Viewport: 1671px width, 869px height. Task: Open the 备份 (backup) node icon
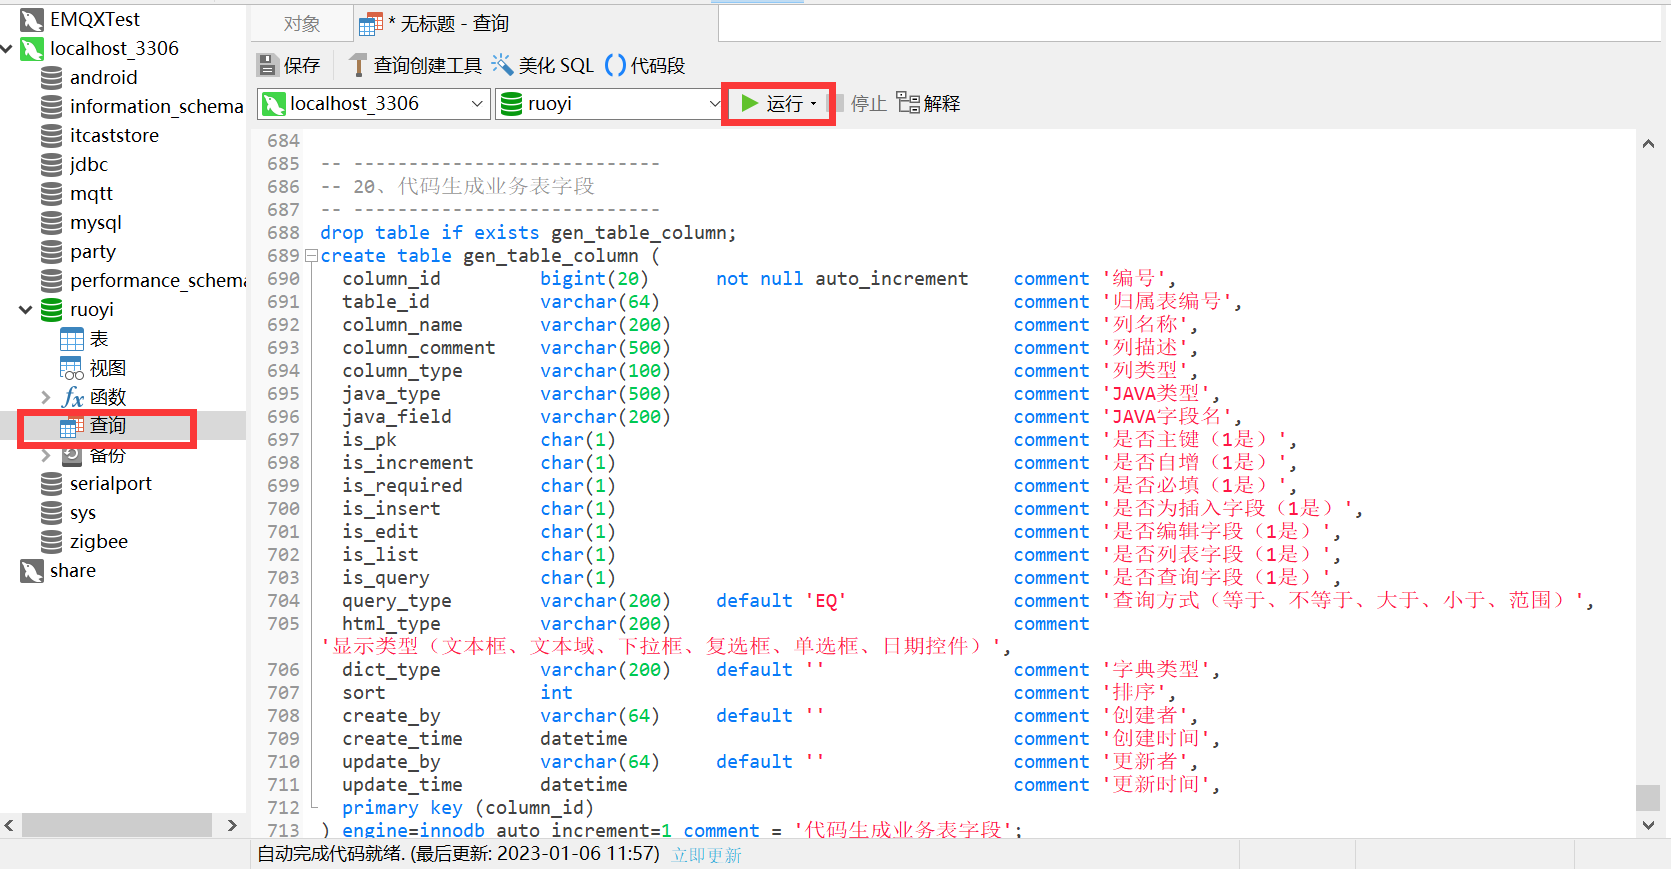(x=72, y=455)
